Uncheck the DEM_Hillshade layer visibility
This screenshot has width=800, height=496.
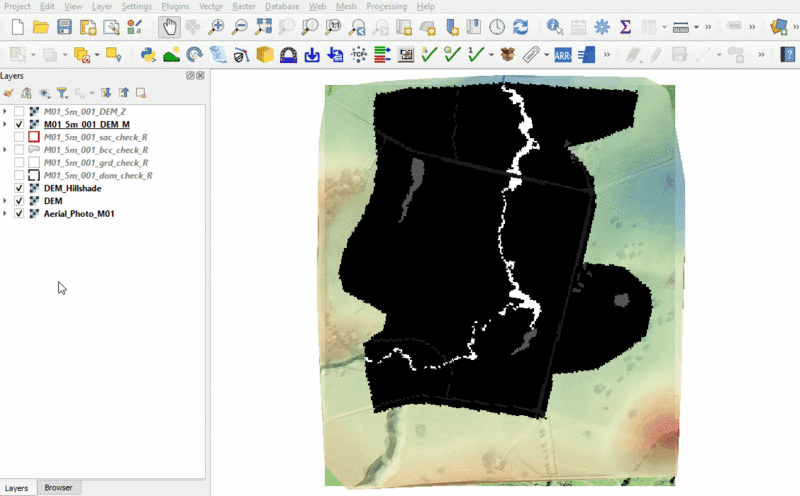(x=20, y=188)
